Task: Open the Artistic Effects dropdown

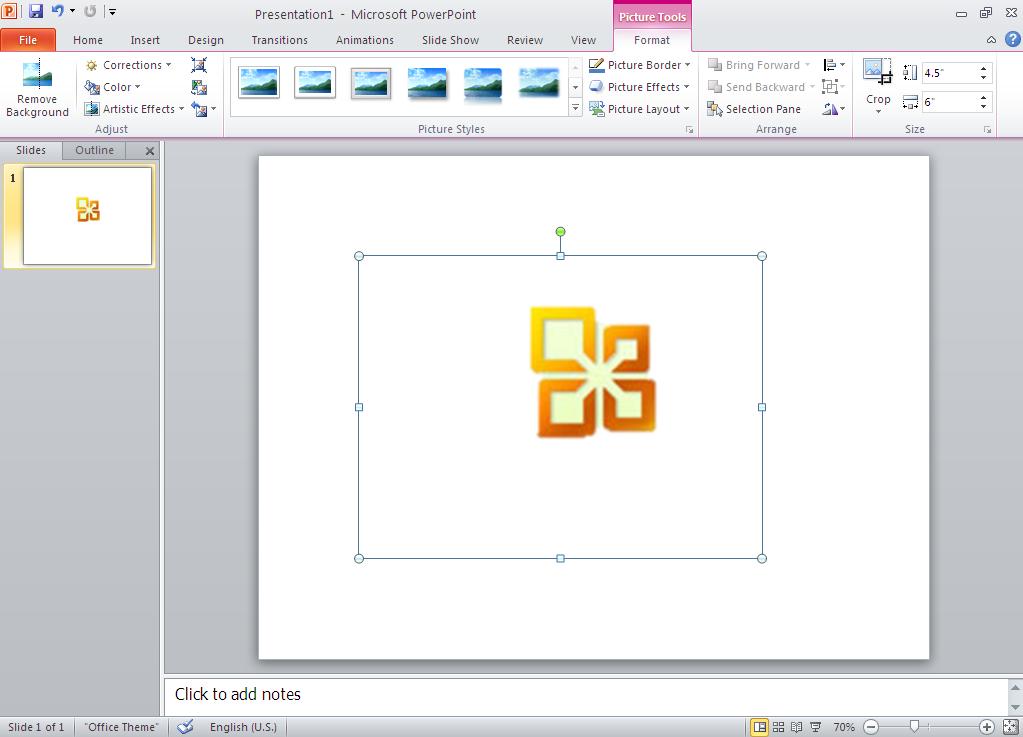Action: pyautogui.click(x=134, y=109)
